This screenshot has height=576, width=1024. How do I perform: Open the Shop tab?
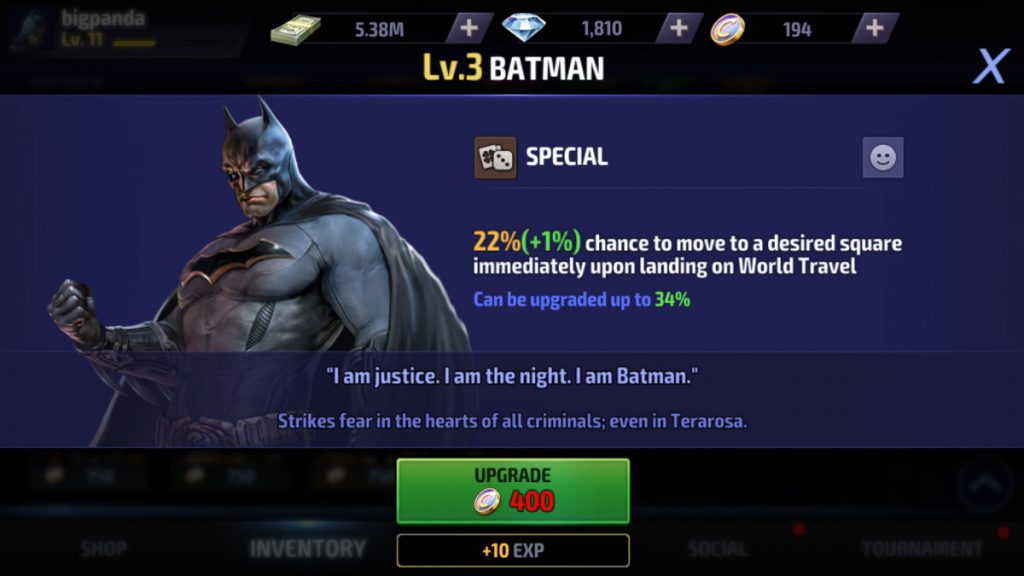(104, 549)
